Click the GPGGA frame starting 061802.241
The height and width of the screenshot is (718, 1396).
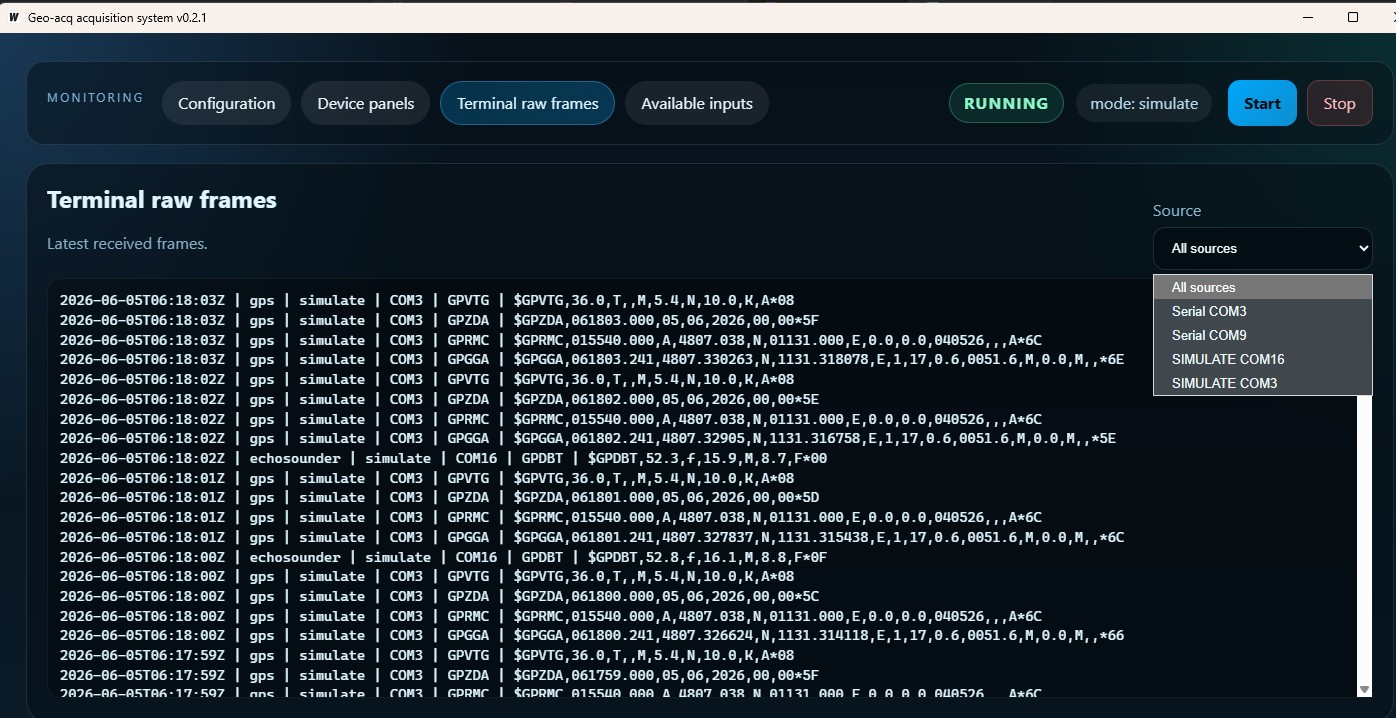(588, 438)
